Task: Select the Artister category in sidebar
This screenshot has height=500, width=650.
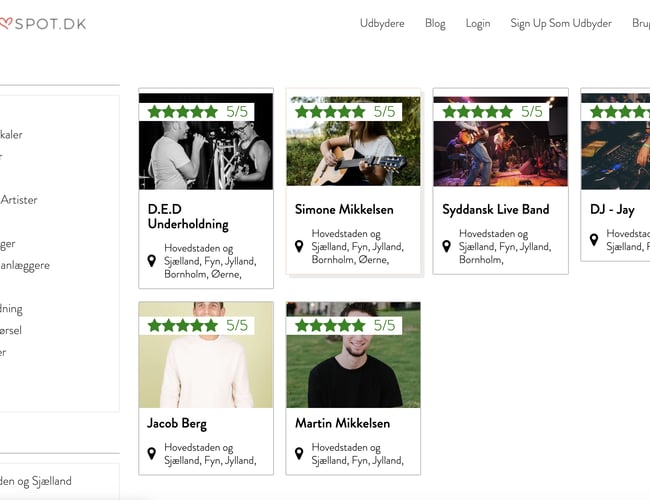Action: click(19, 200)
